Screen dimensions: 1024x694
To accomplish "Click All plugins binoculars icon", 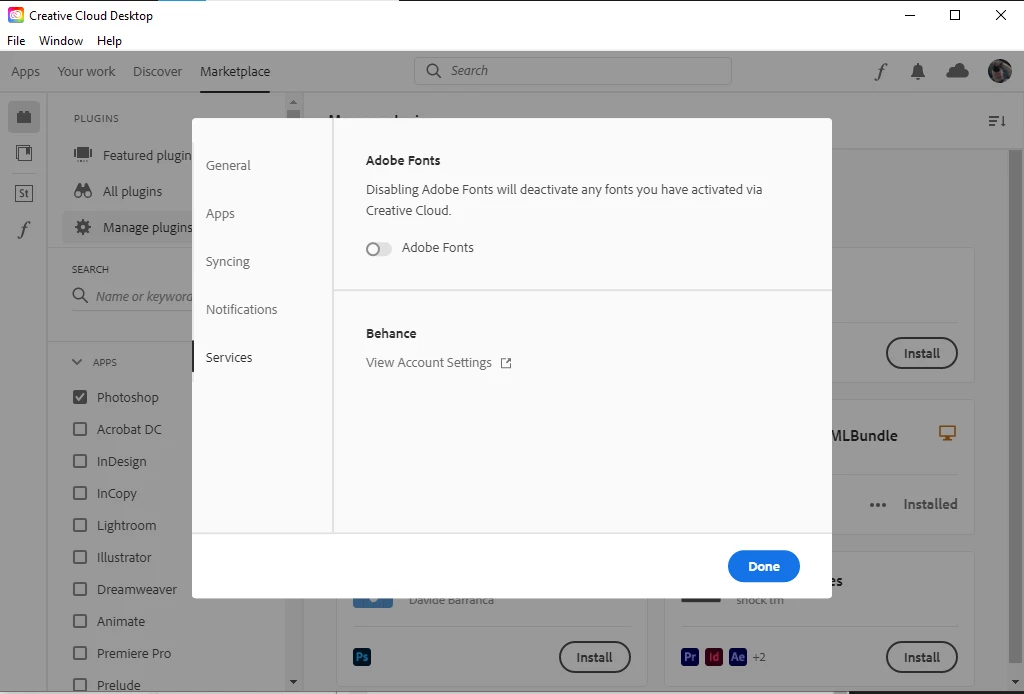I will (83, 191).
